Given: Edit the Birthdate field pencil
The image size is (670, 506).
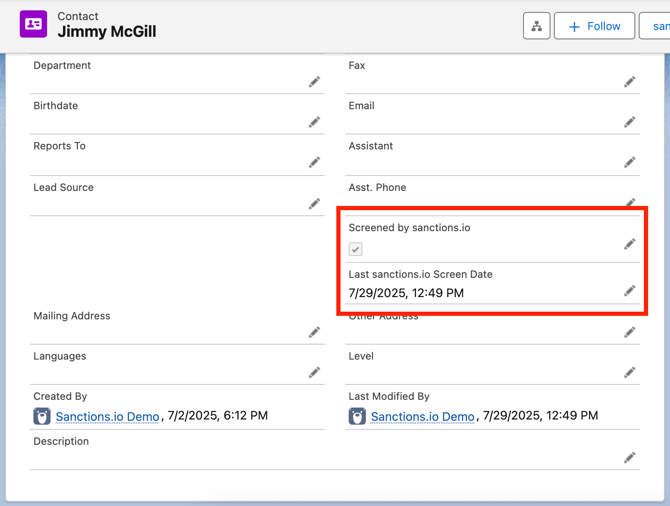Looking at the screenshot, I should point(314,122).
